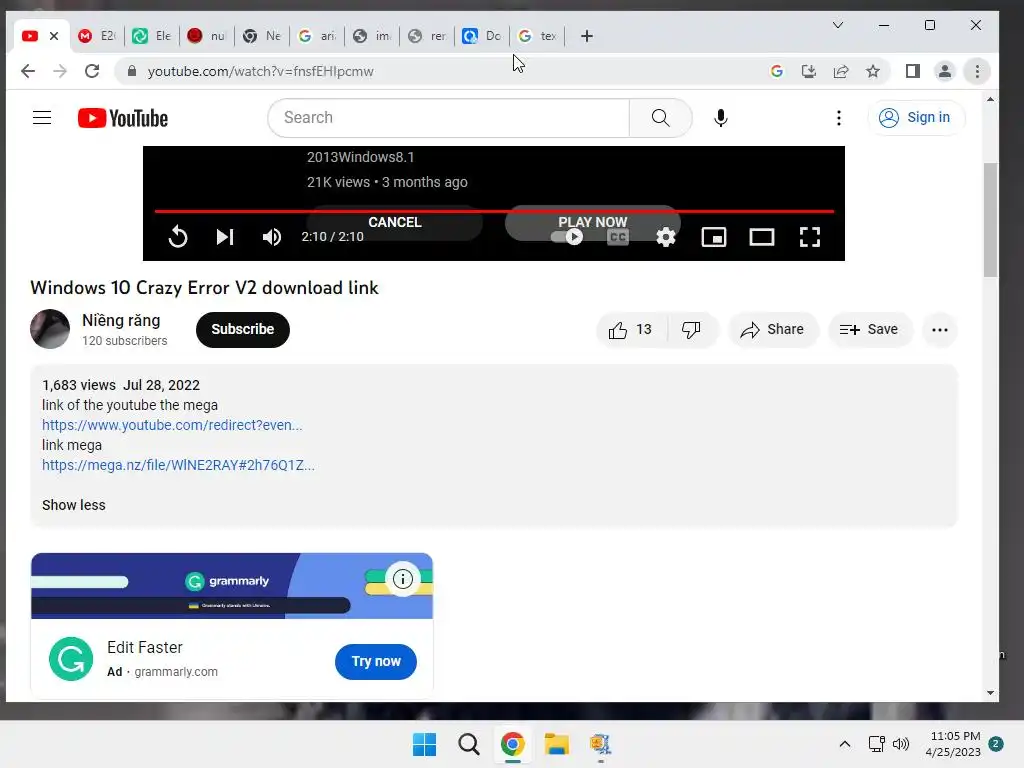Screen dimensions: 1024x768
Task: Skip to next video
Action: pos(225,236)
